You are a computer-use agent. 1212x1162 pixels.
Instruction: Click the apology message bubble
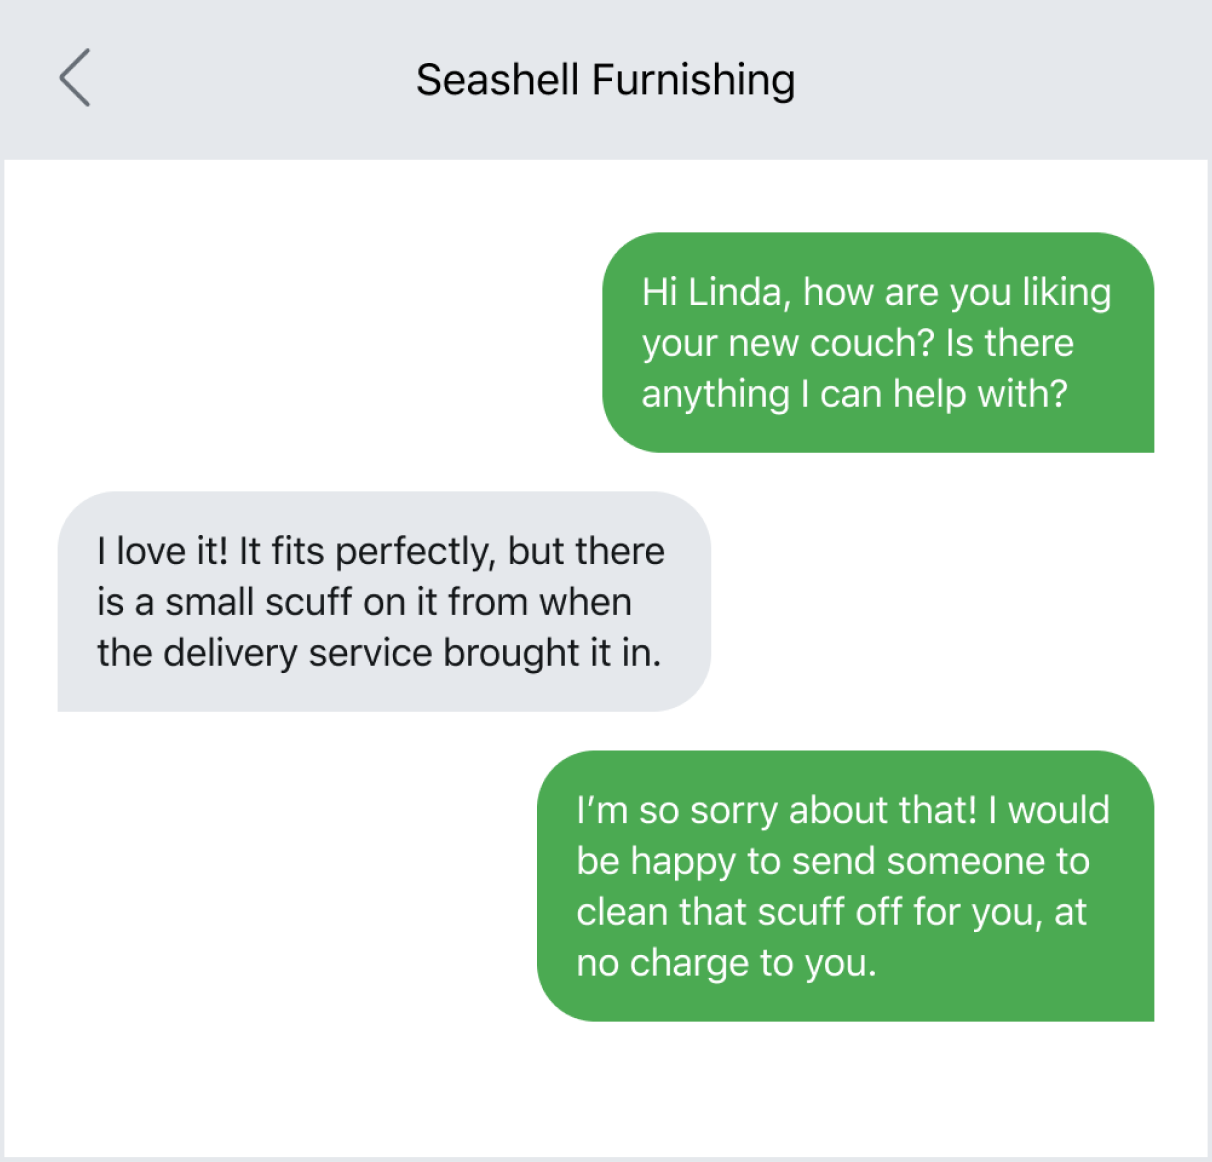(845, 886)
